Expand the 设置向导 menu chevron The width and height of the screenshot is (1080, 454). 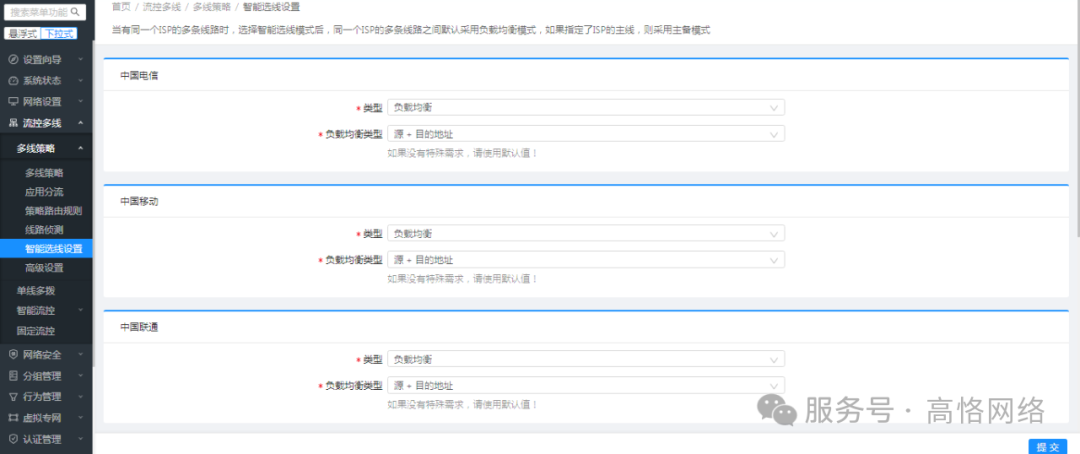[x=81, y=60]
